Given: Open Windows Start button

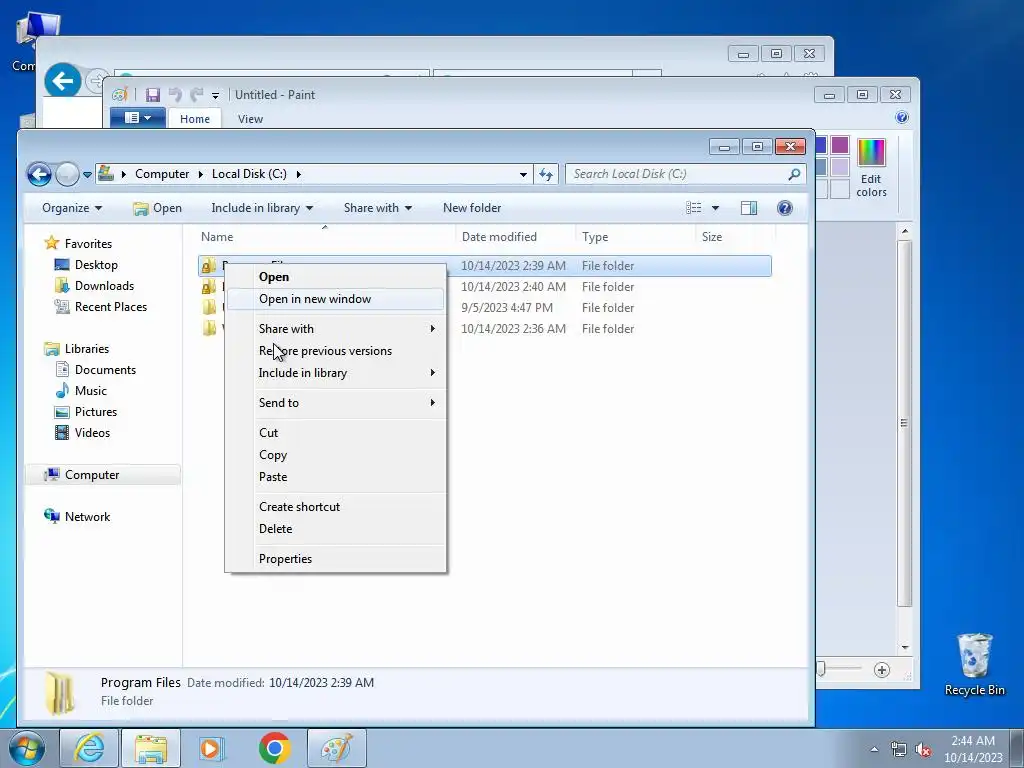Looking at the screenshot, I should point(27,748).
